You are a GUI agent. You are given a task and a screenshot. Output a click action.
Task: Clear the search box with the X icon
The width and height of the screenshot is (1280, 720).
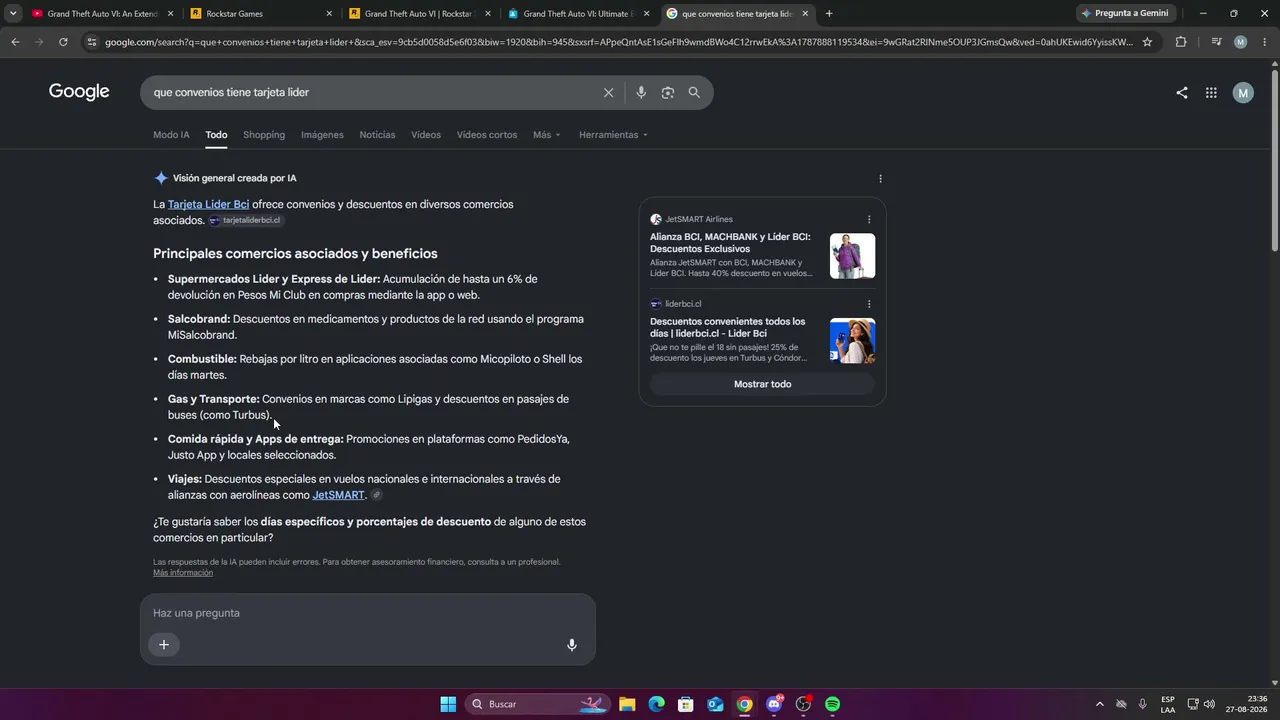608,92
